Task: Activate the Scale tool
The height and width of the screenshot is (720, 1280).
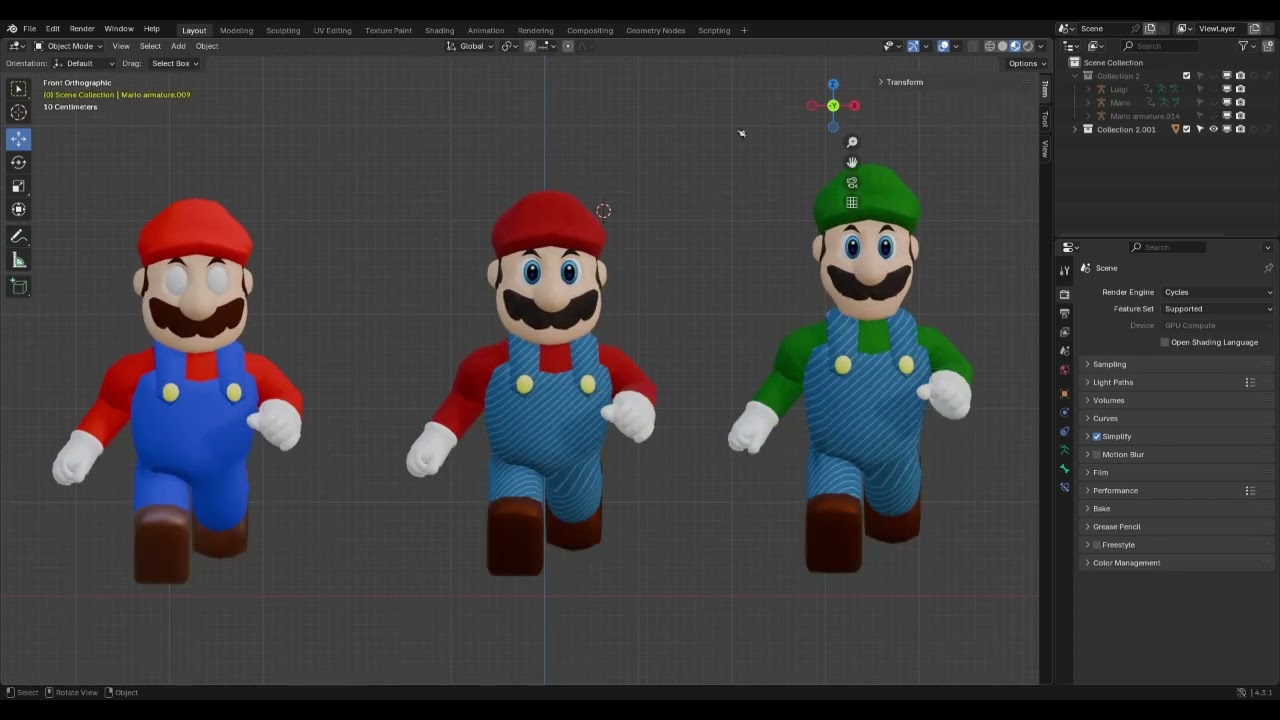Action: (x=18, y=186)
